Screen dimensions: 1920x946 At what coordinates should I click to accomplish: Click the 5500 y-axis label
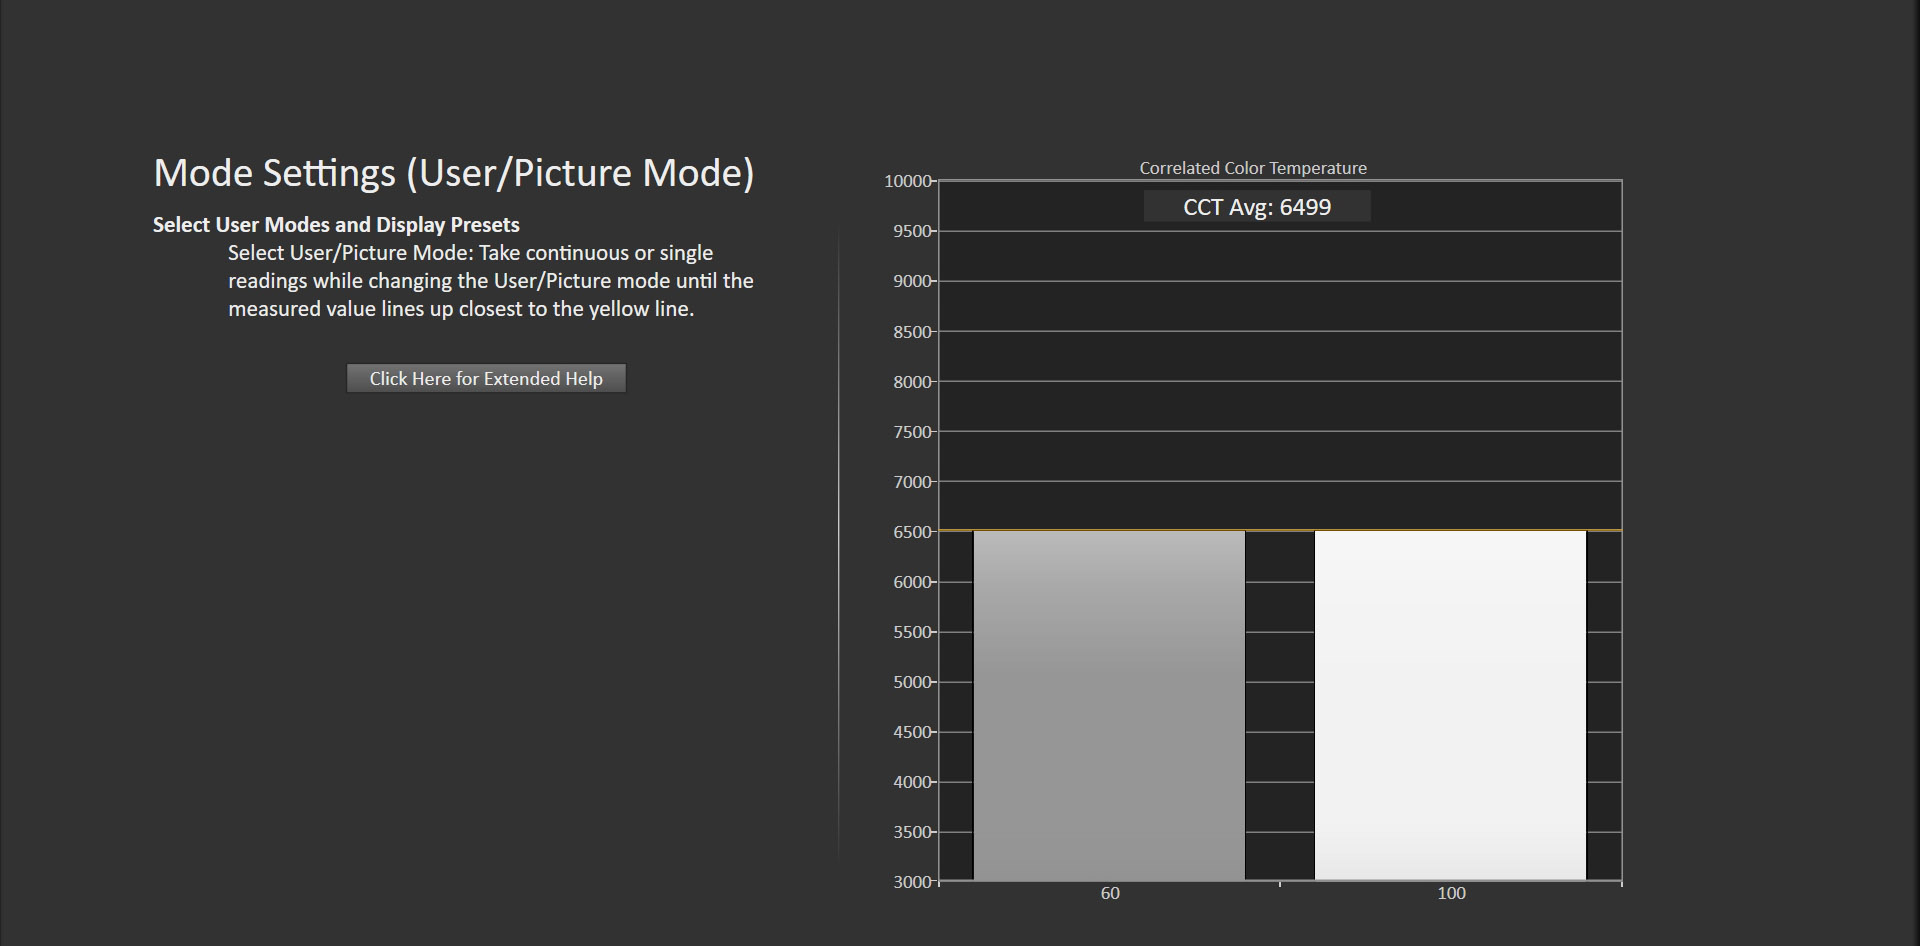pos(912,632)
